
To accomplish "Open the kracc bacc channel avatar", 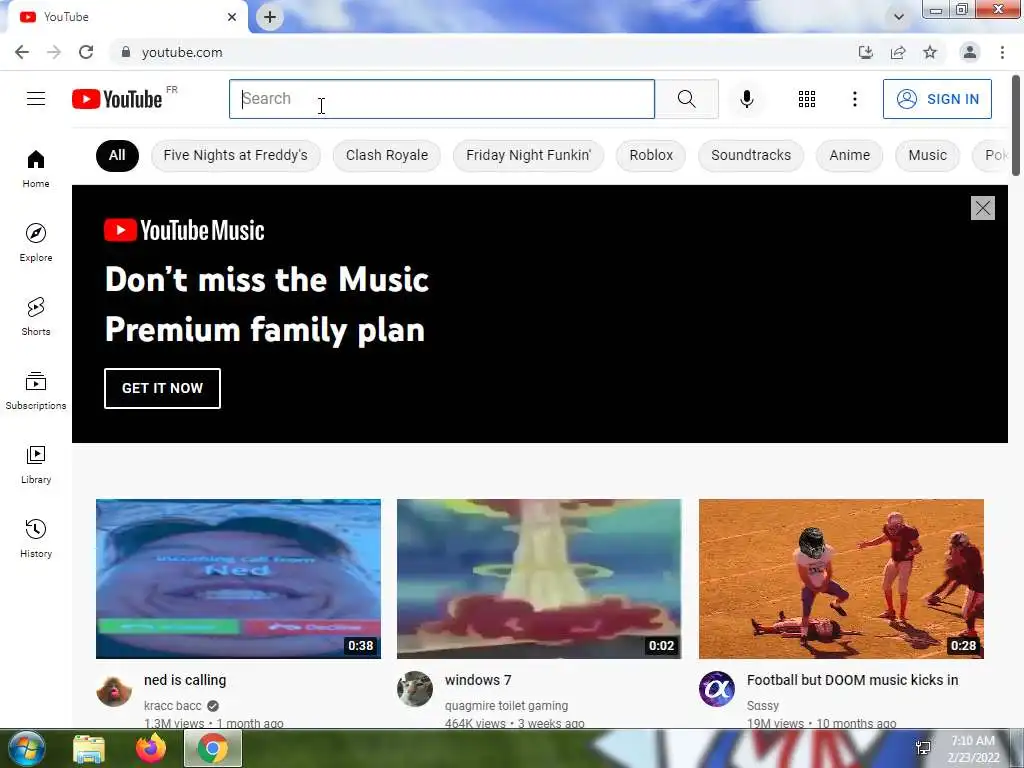I will point(114,689).
